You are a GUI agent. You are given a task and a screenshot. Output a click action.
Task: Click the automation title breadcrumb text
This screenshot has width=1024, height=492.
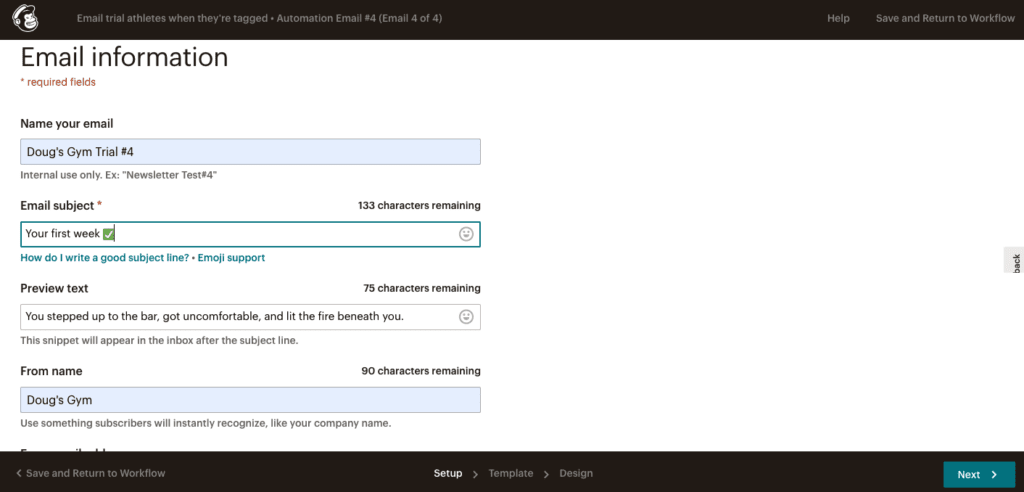pos(259,18)
